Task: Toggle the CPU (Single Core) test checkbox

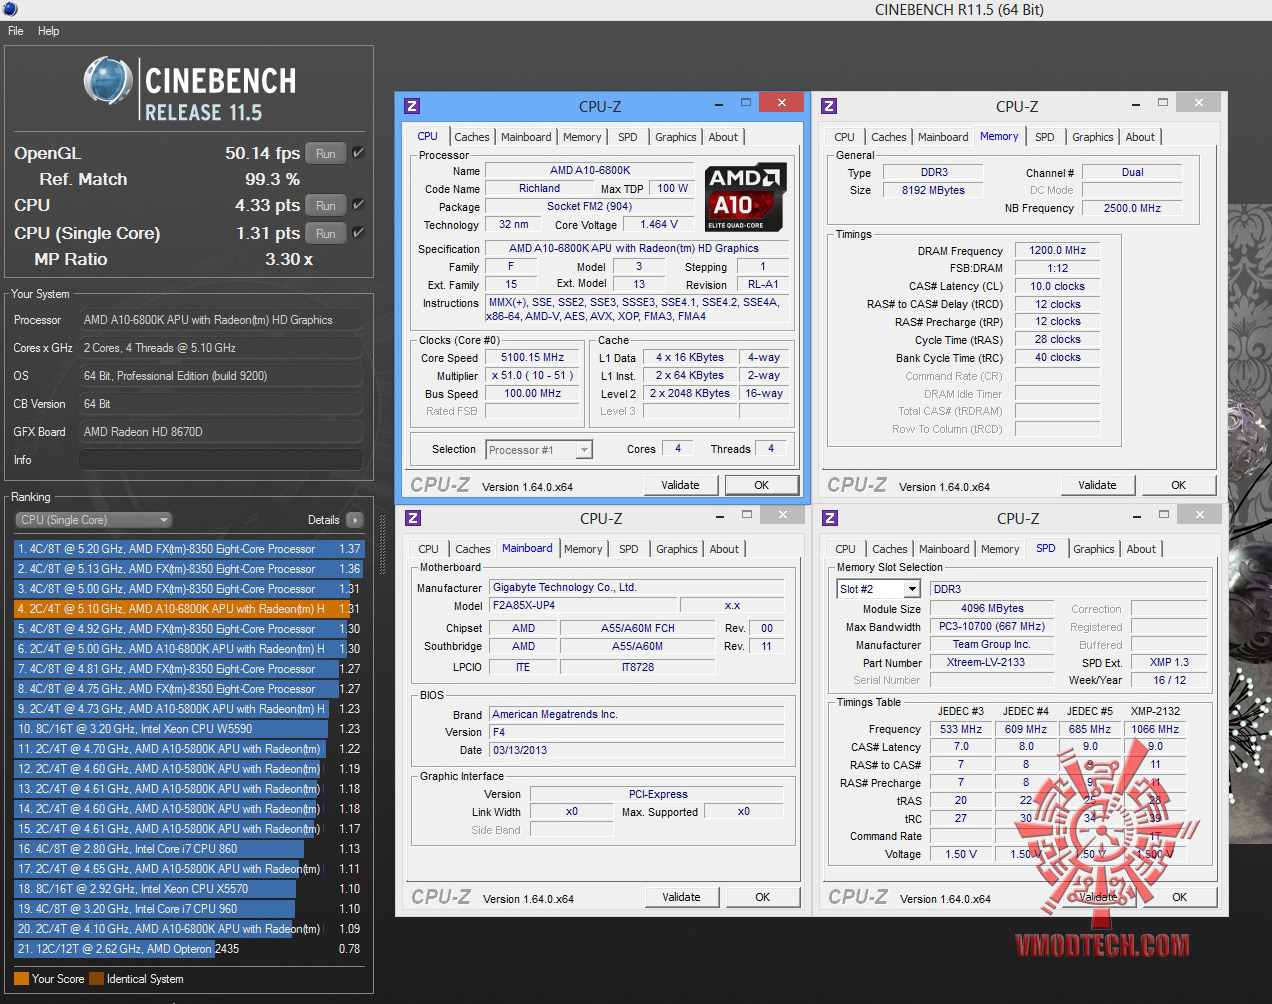Action: (x=358, y=233)
